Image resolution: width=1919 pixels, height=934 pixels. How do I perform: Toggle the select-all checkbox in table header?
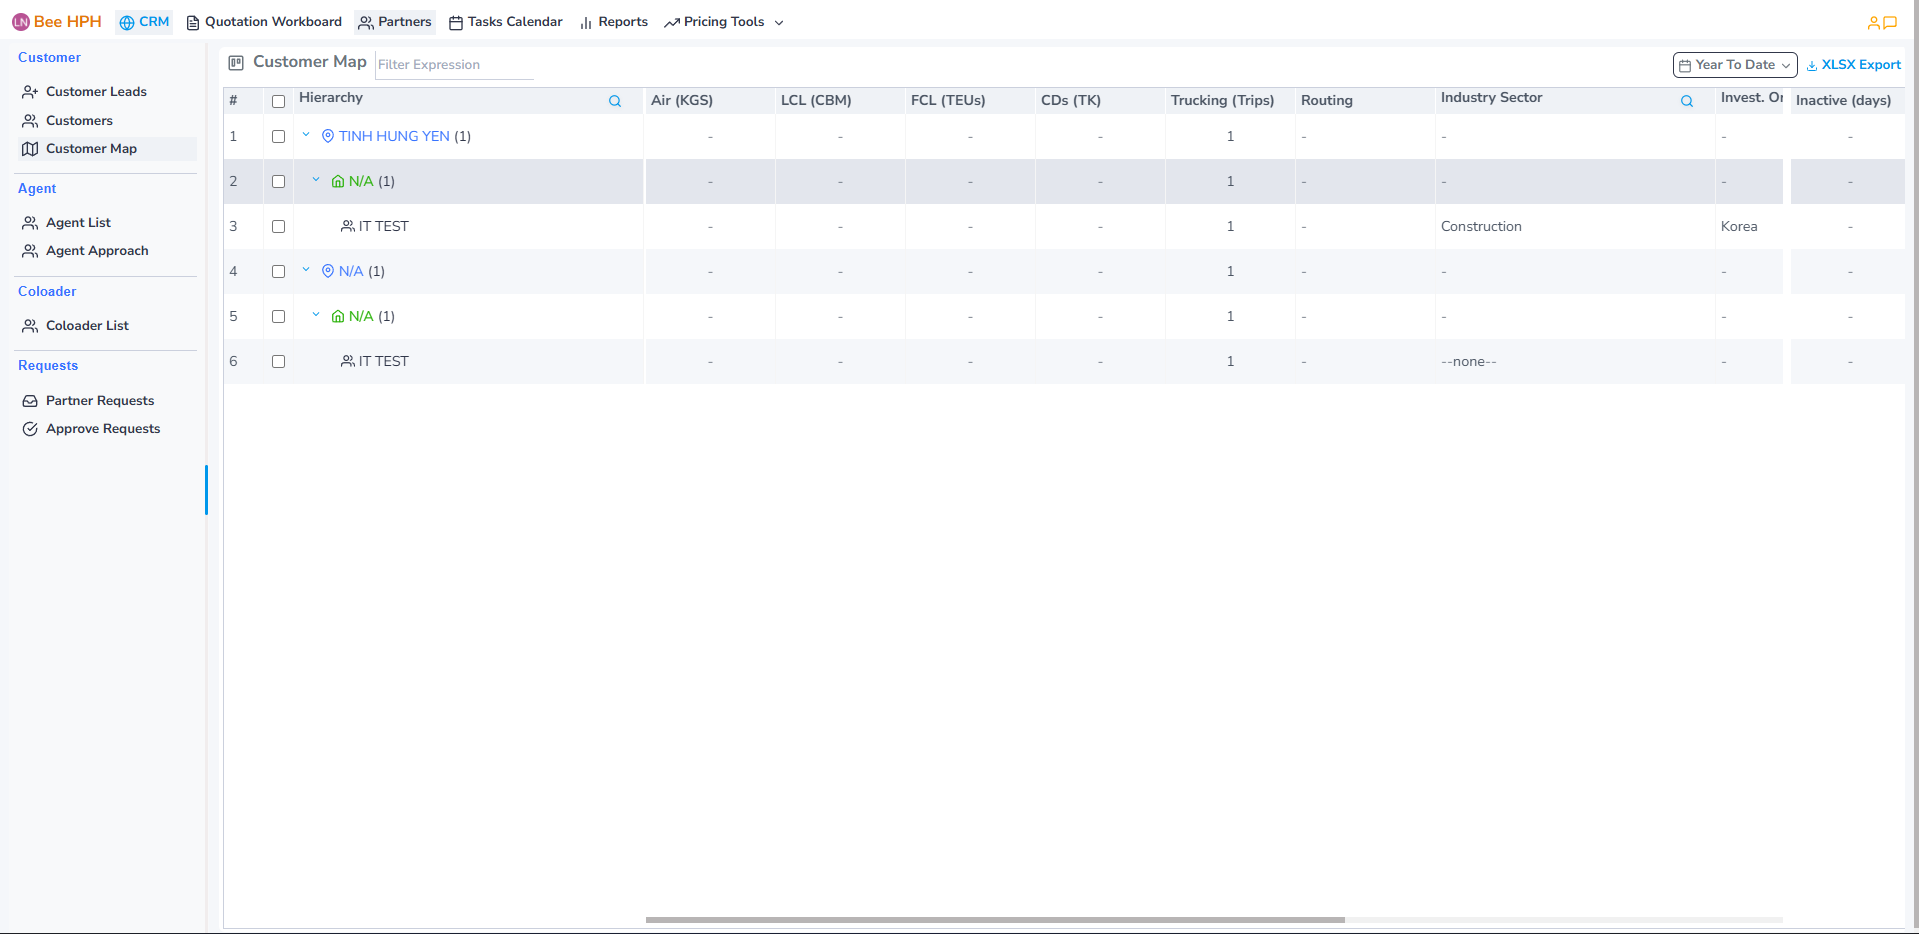click(278, 101)
